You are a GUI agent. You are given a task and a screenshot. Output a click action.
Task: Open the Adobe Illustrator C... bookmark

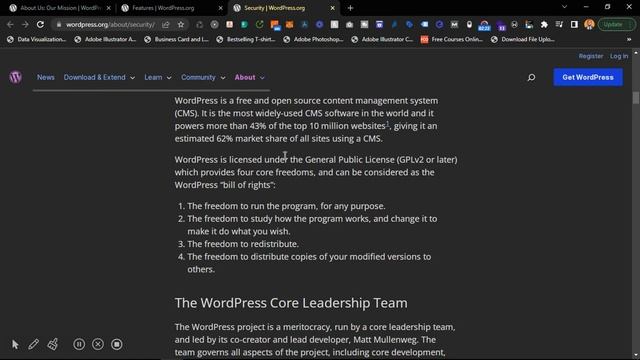click(382, 39)
